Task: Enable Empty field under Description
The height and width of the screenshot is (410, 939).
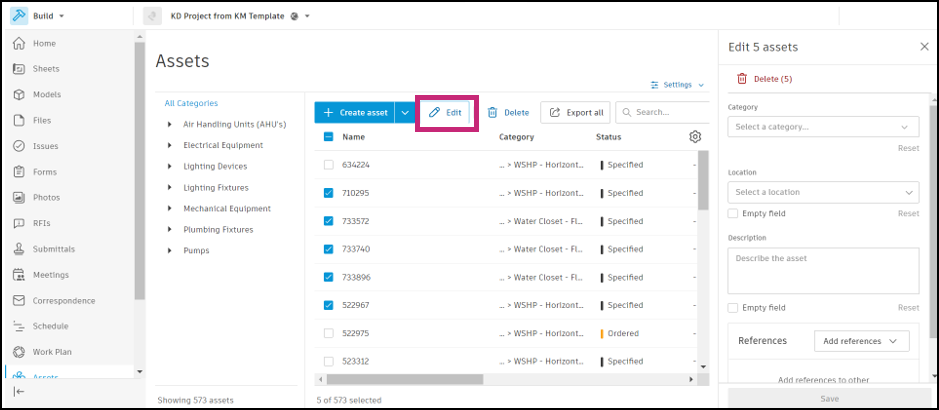Action: click(x=732, y=308)
